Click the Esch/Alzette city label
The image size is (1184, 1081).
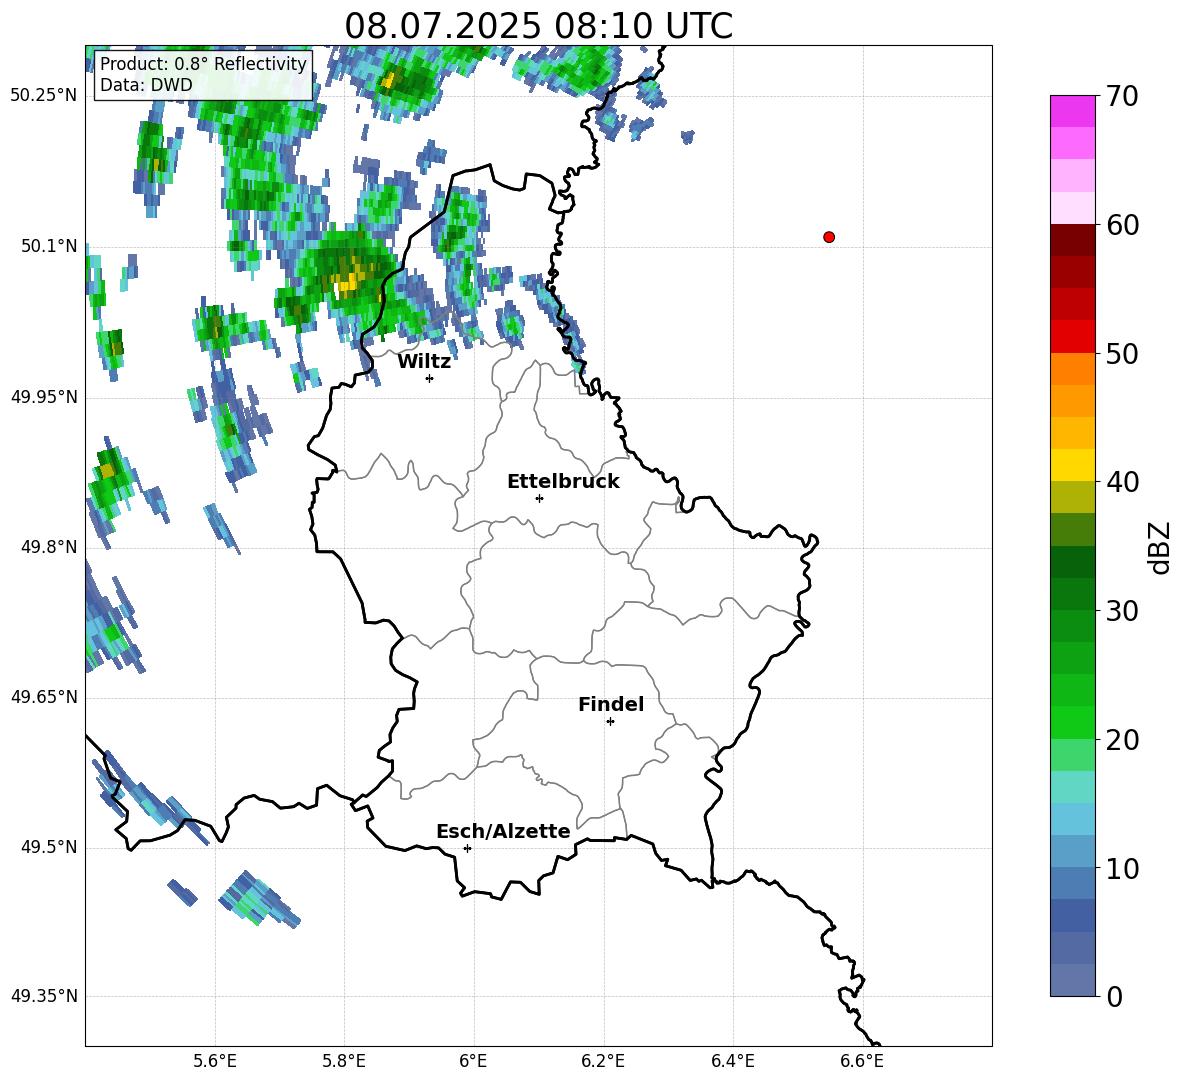point(503,831)
